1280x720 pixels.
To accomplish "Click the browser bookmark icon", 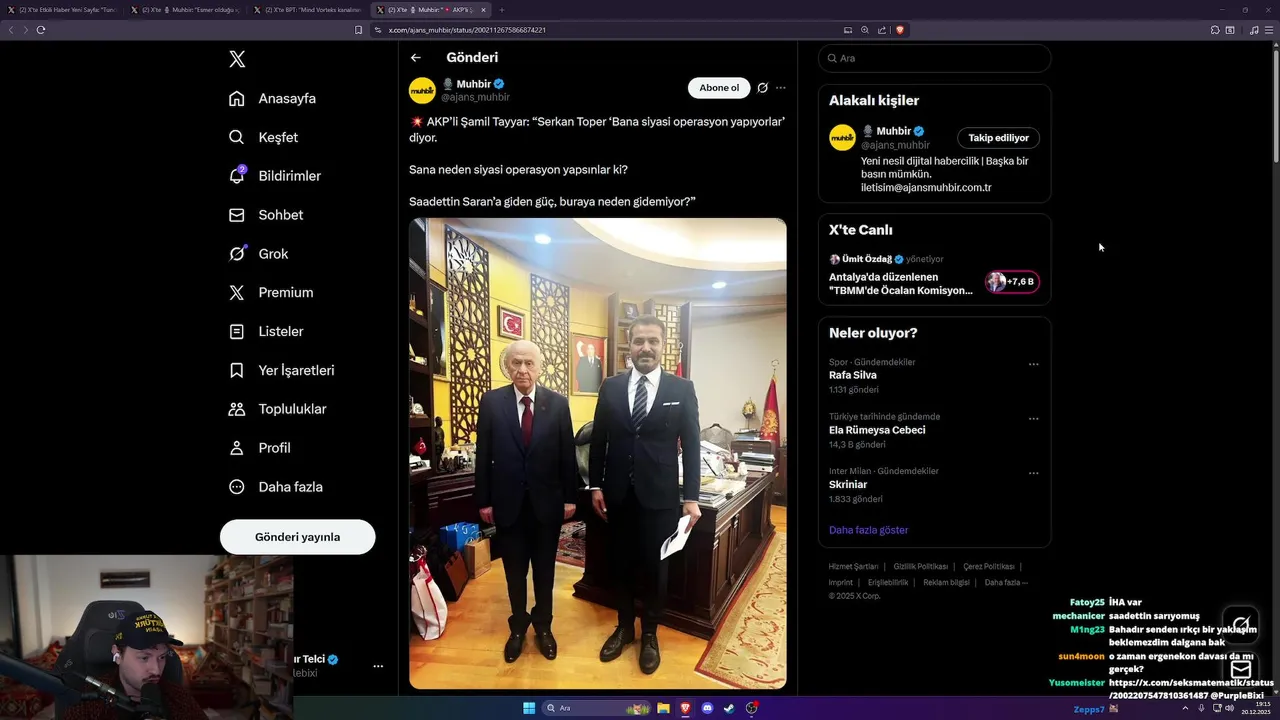I will pos(358,30).
